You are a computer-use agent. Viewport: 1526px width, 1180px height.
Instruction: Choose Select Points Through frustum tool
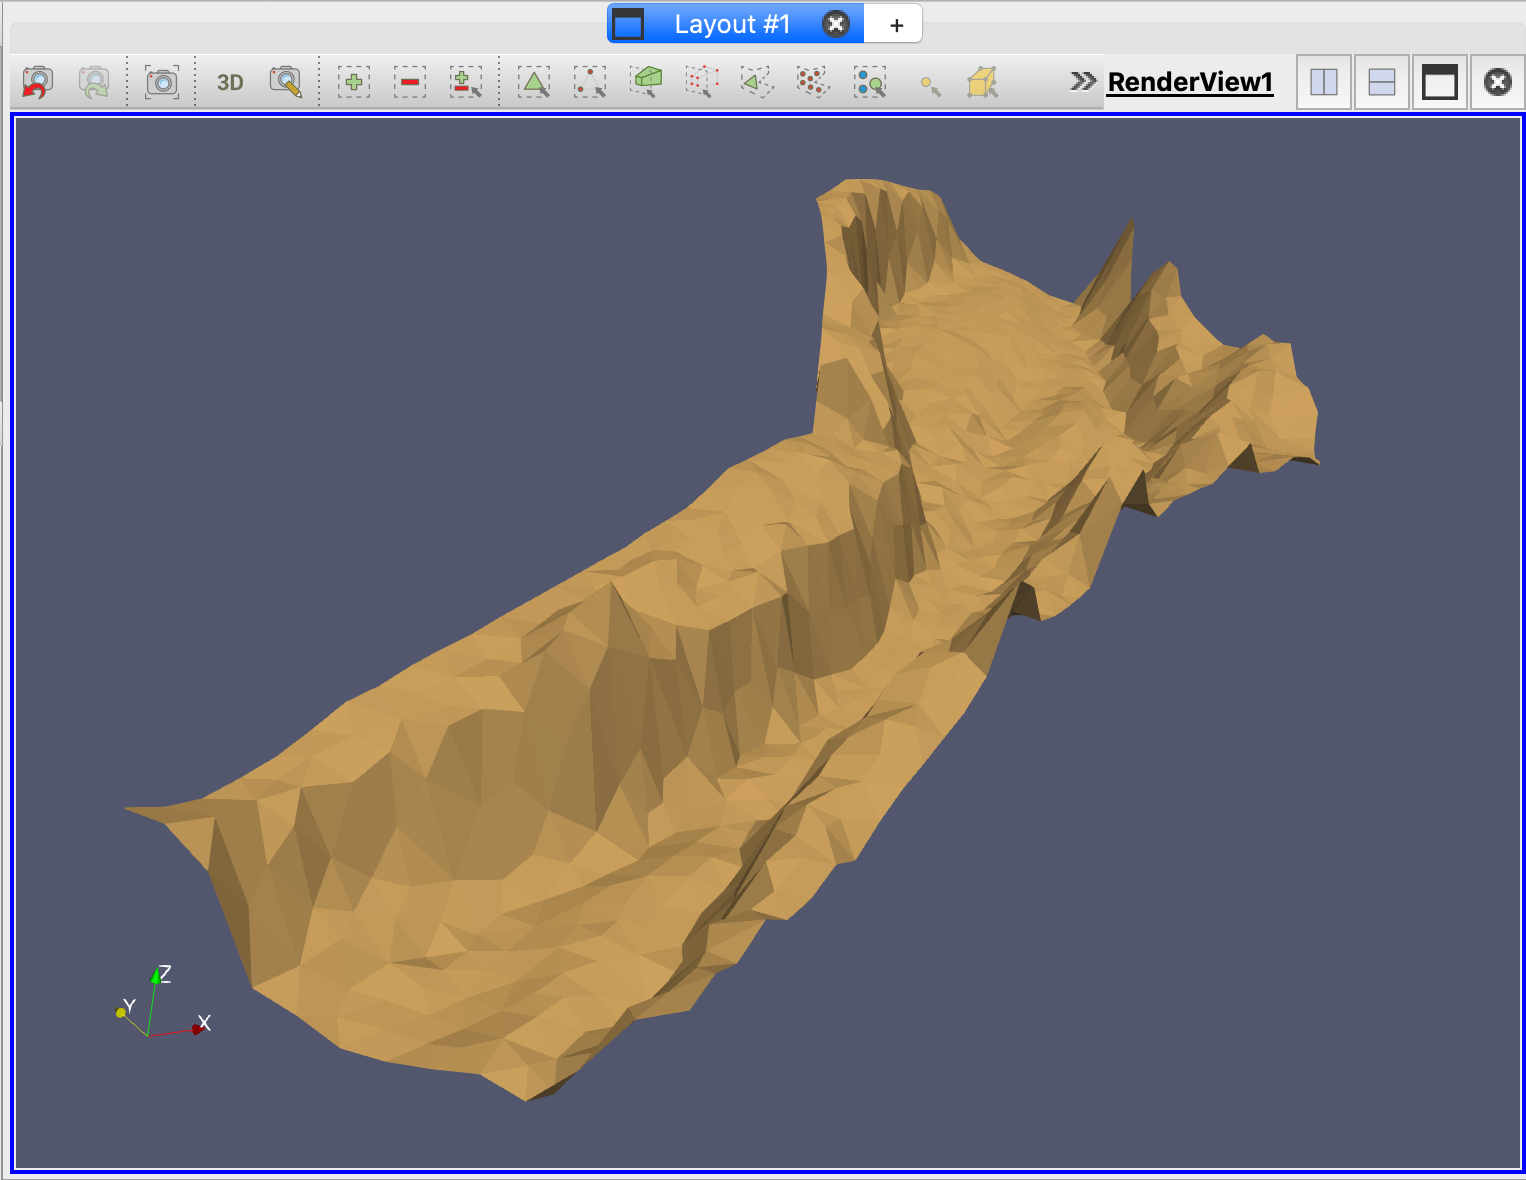[703, 82]
